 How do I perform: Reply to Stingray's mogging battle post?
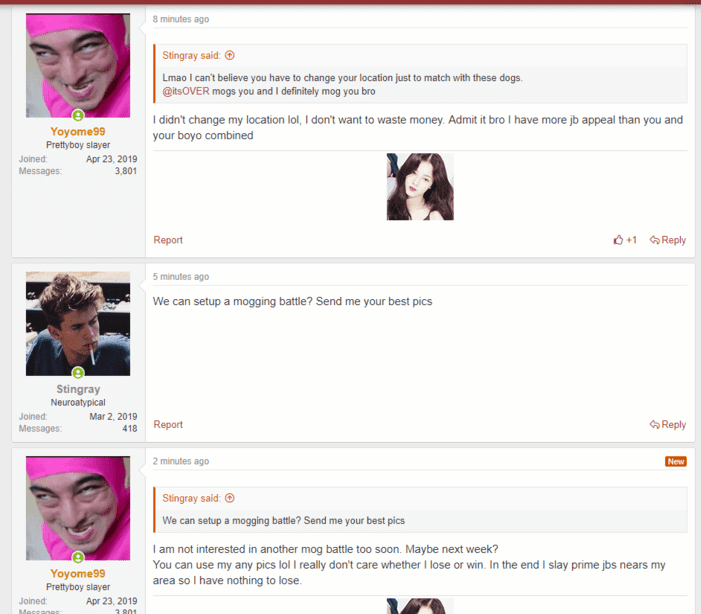click(667, 425)
